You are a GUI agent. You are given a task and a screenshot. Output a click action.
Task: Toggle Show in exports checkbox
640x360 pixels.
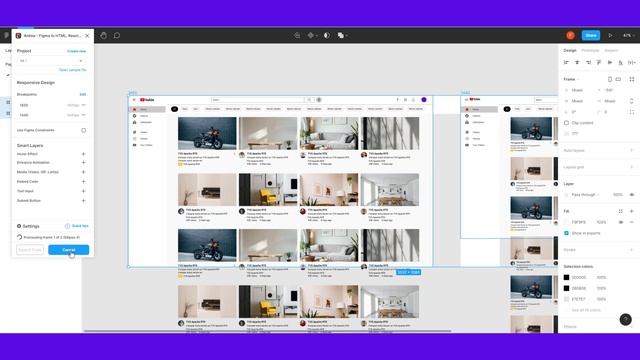[x=567, y=233]
